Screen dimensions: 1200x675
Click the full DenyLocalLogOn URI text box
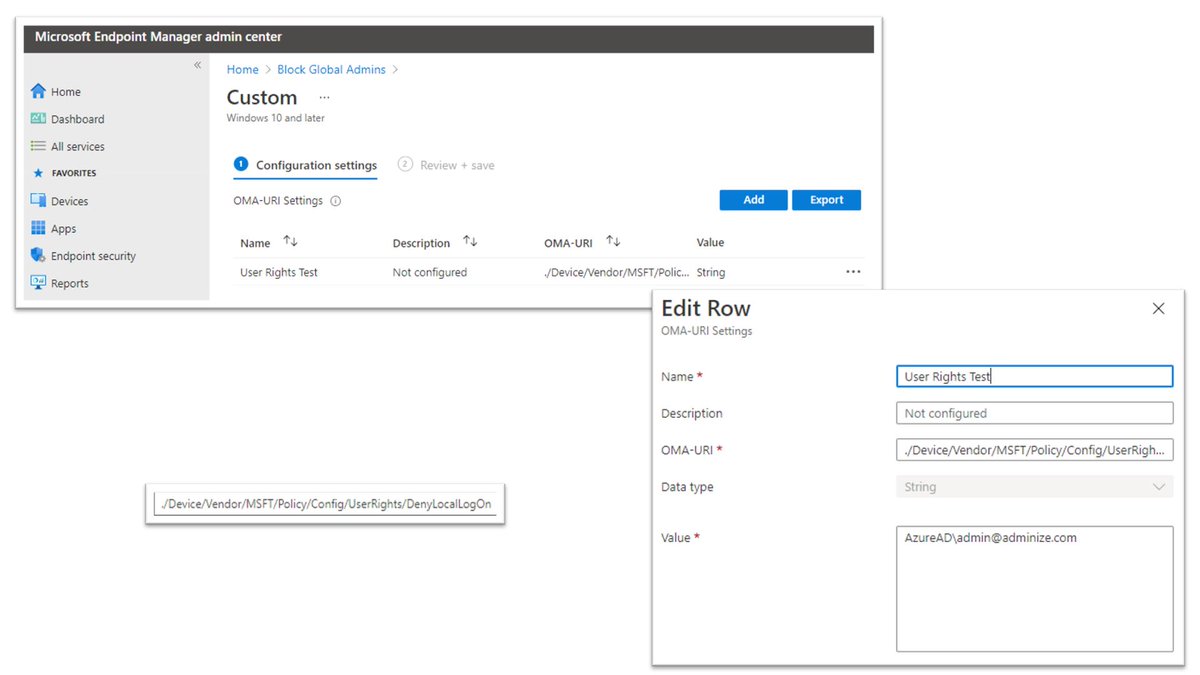(325, 504)
